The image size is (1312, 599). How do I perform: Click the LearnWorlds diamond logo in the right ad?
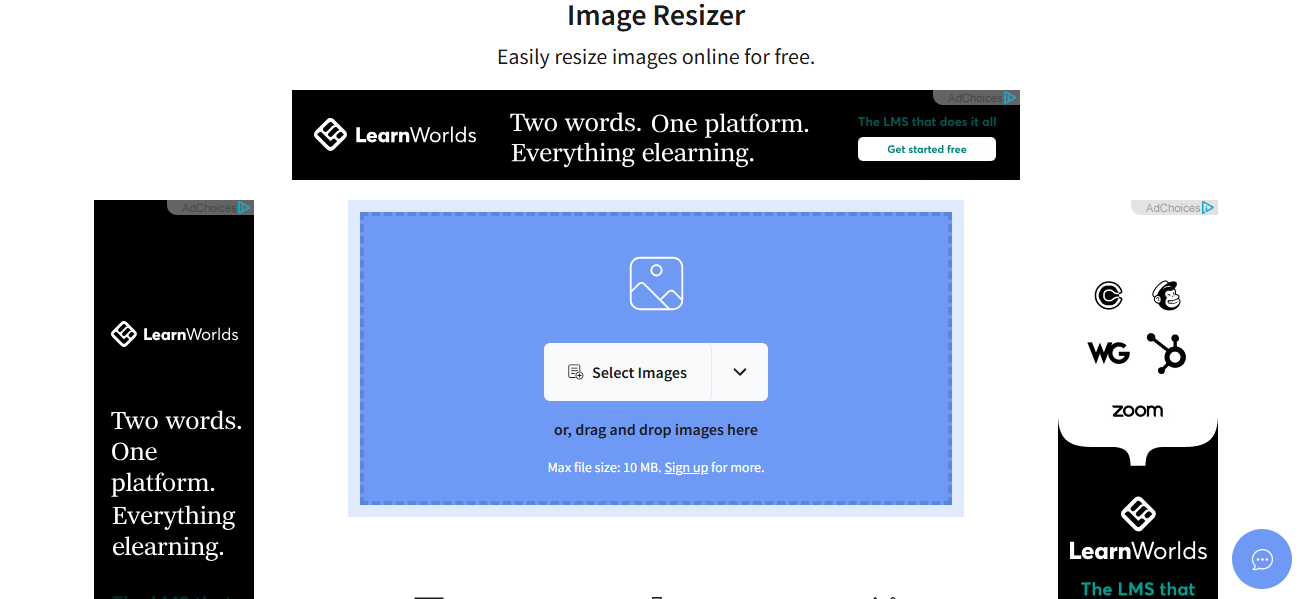point(1138,514)
